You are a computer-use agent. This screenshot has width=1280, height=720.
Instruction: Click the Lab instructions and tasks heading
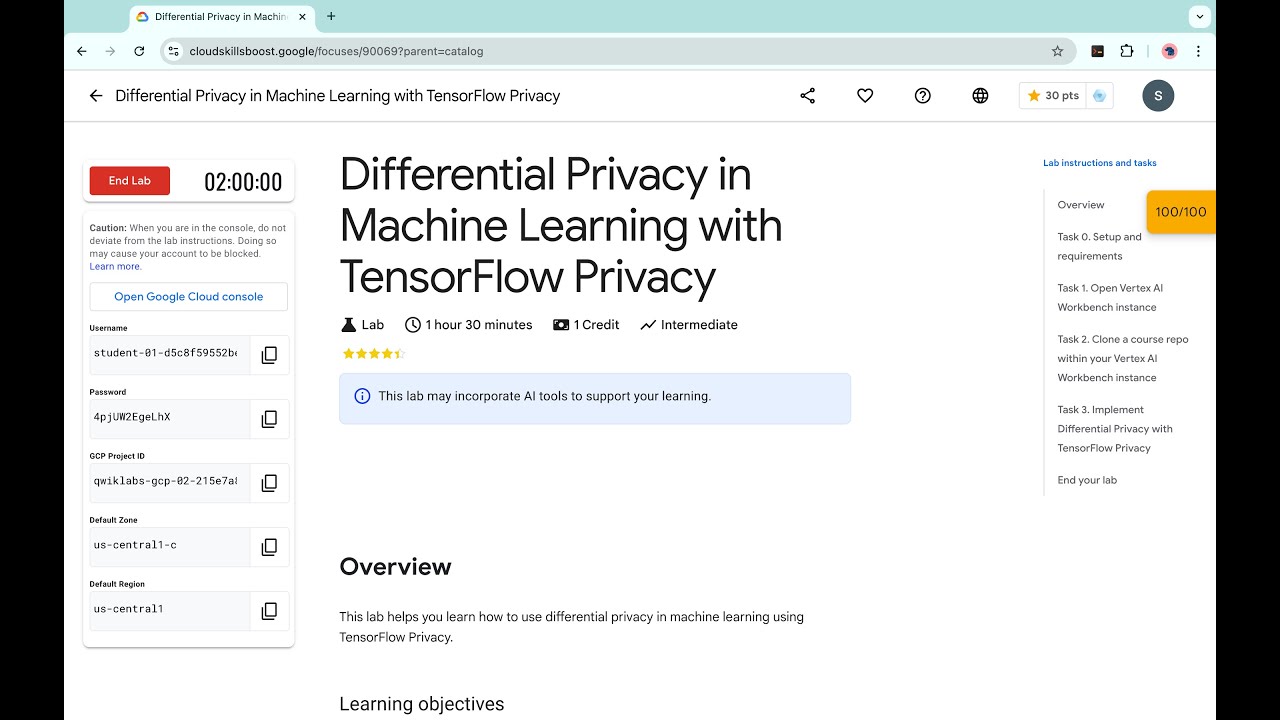tap(1100, 163)
